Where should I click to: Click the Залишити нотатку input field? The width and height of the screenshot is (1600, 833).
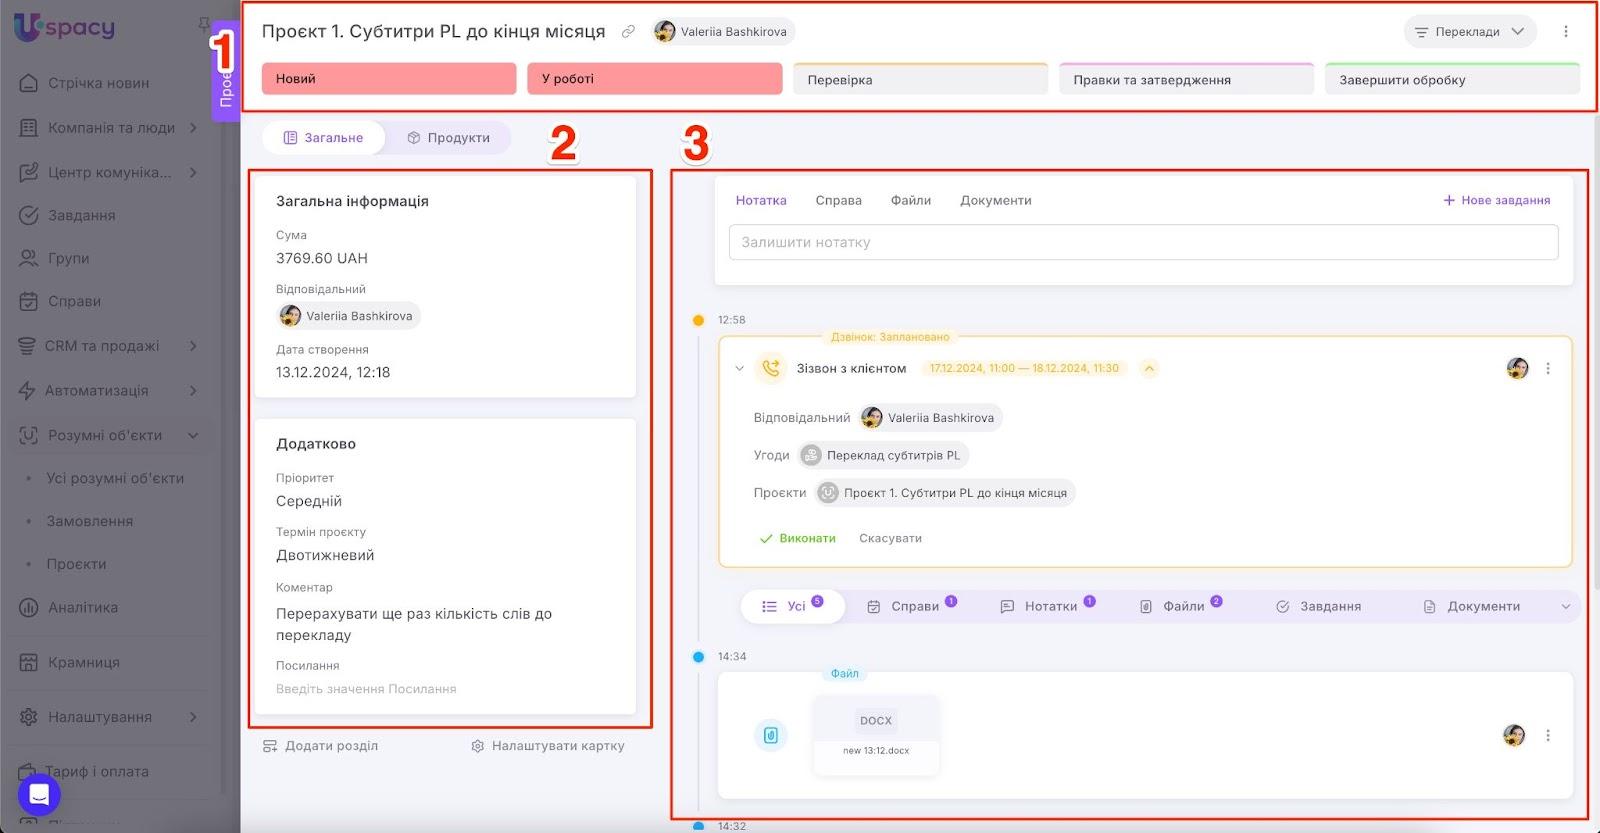coord(1143,242)
